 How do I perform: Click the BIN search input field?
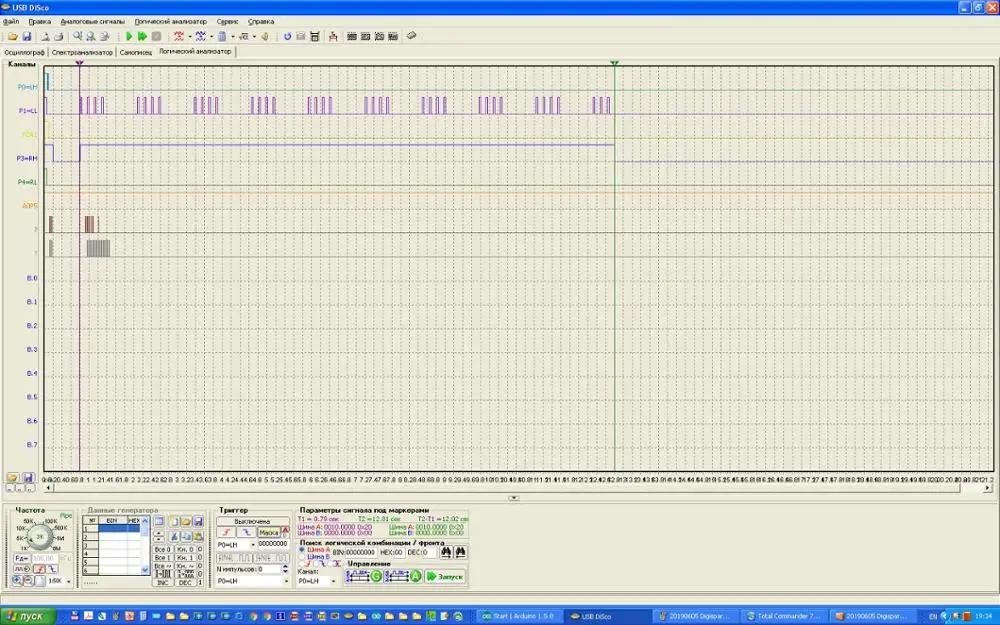[360, 552]
